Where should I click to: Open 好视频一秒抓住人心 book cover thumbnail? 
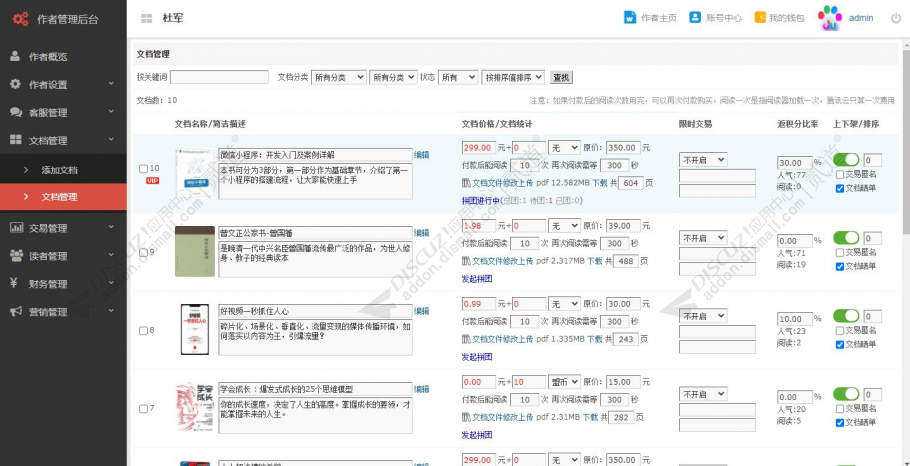pyautogui.click(x=195, y=329)
